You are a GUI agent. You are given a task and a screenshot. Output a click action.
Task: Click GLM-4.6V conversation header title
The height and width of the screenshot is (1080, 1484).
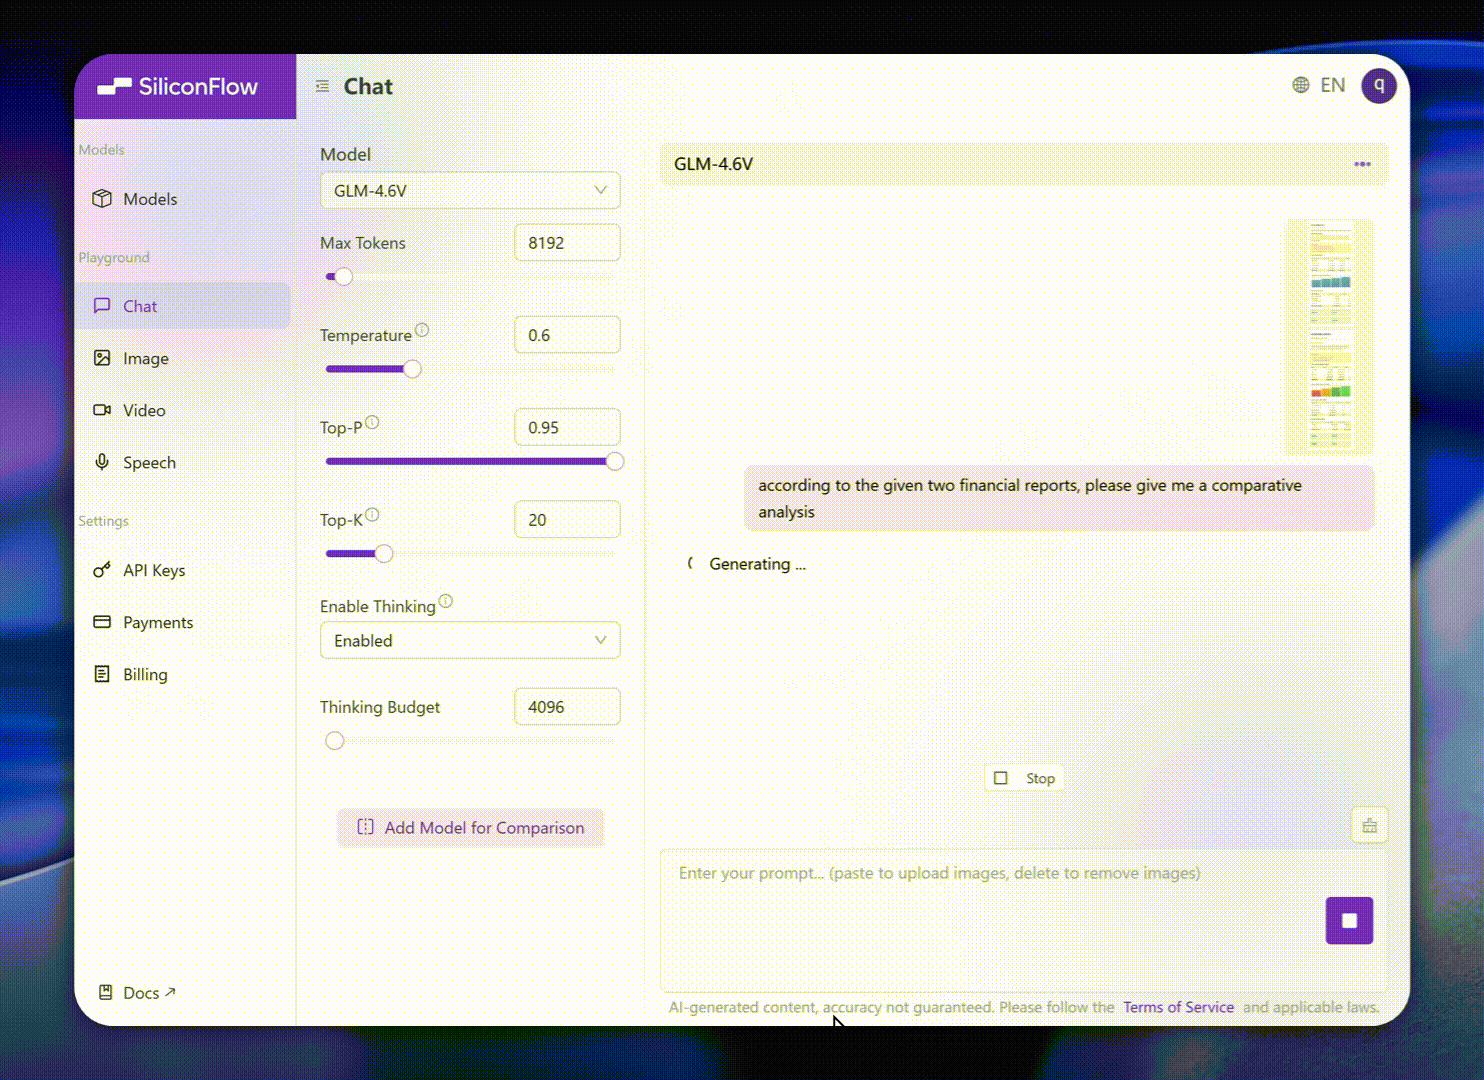[713, 164]
